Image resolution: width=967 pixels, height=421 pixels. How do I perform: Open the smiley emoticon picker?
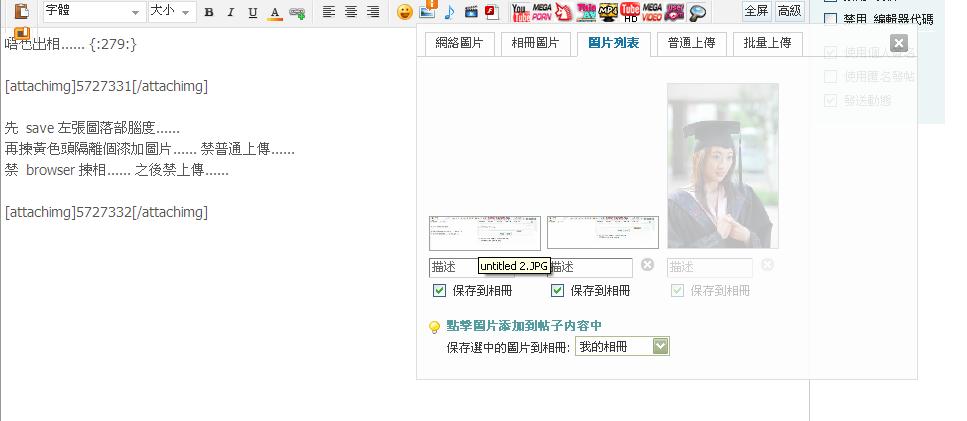[404, 12]
